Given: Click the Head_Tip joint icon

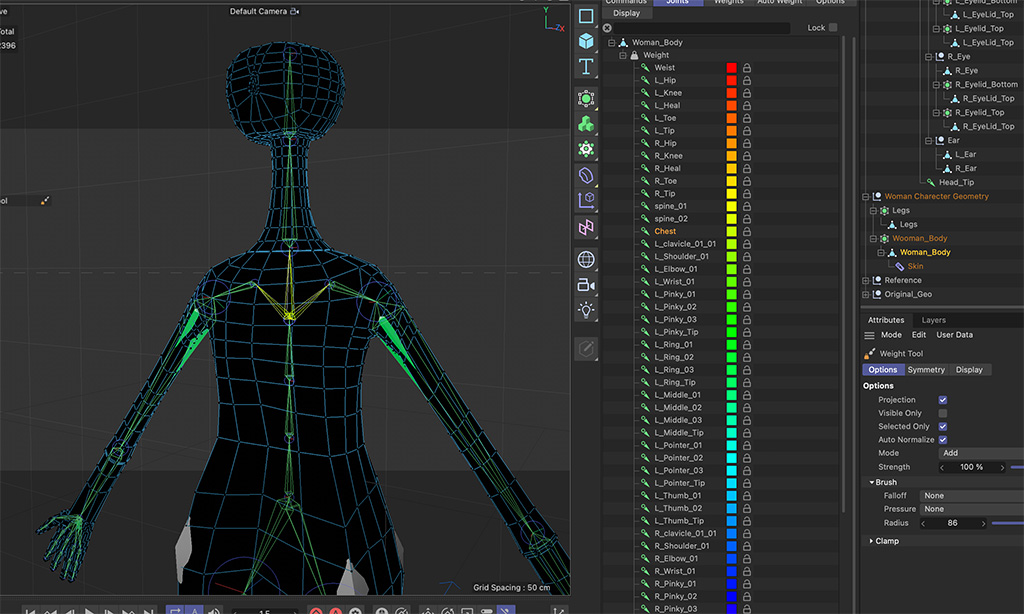Looking at the screenshot, I should point(931,182).
